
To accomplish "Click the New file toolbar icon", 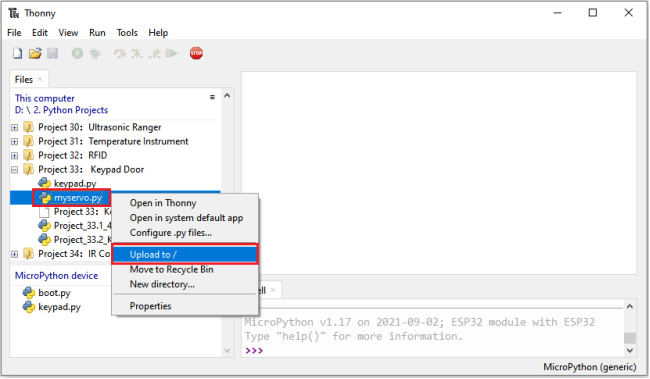I will (x=17, y=53).
